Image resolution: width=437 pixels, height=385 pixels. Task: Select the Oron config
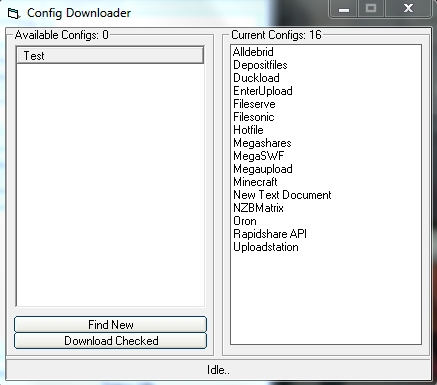tap(245, 221)
